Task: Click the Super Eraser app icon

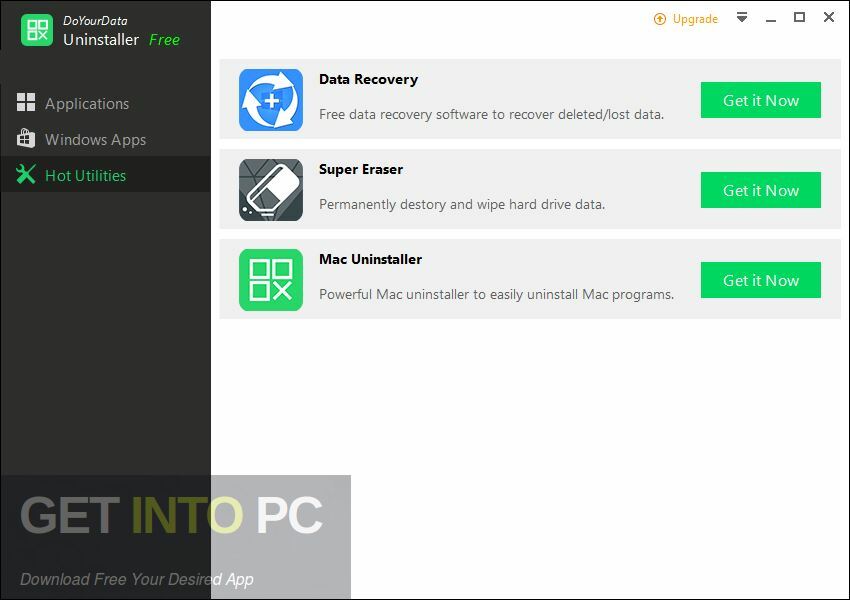Action: (271, 190)
